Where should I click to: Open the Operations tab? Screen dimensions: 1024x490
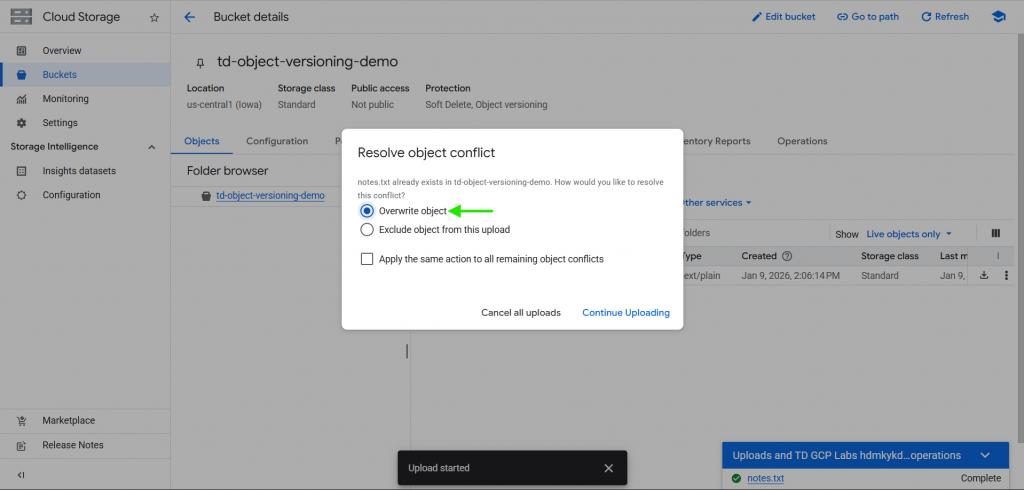pyautogui.click(x=802, y=141)
